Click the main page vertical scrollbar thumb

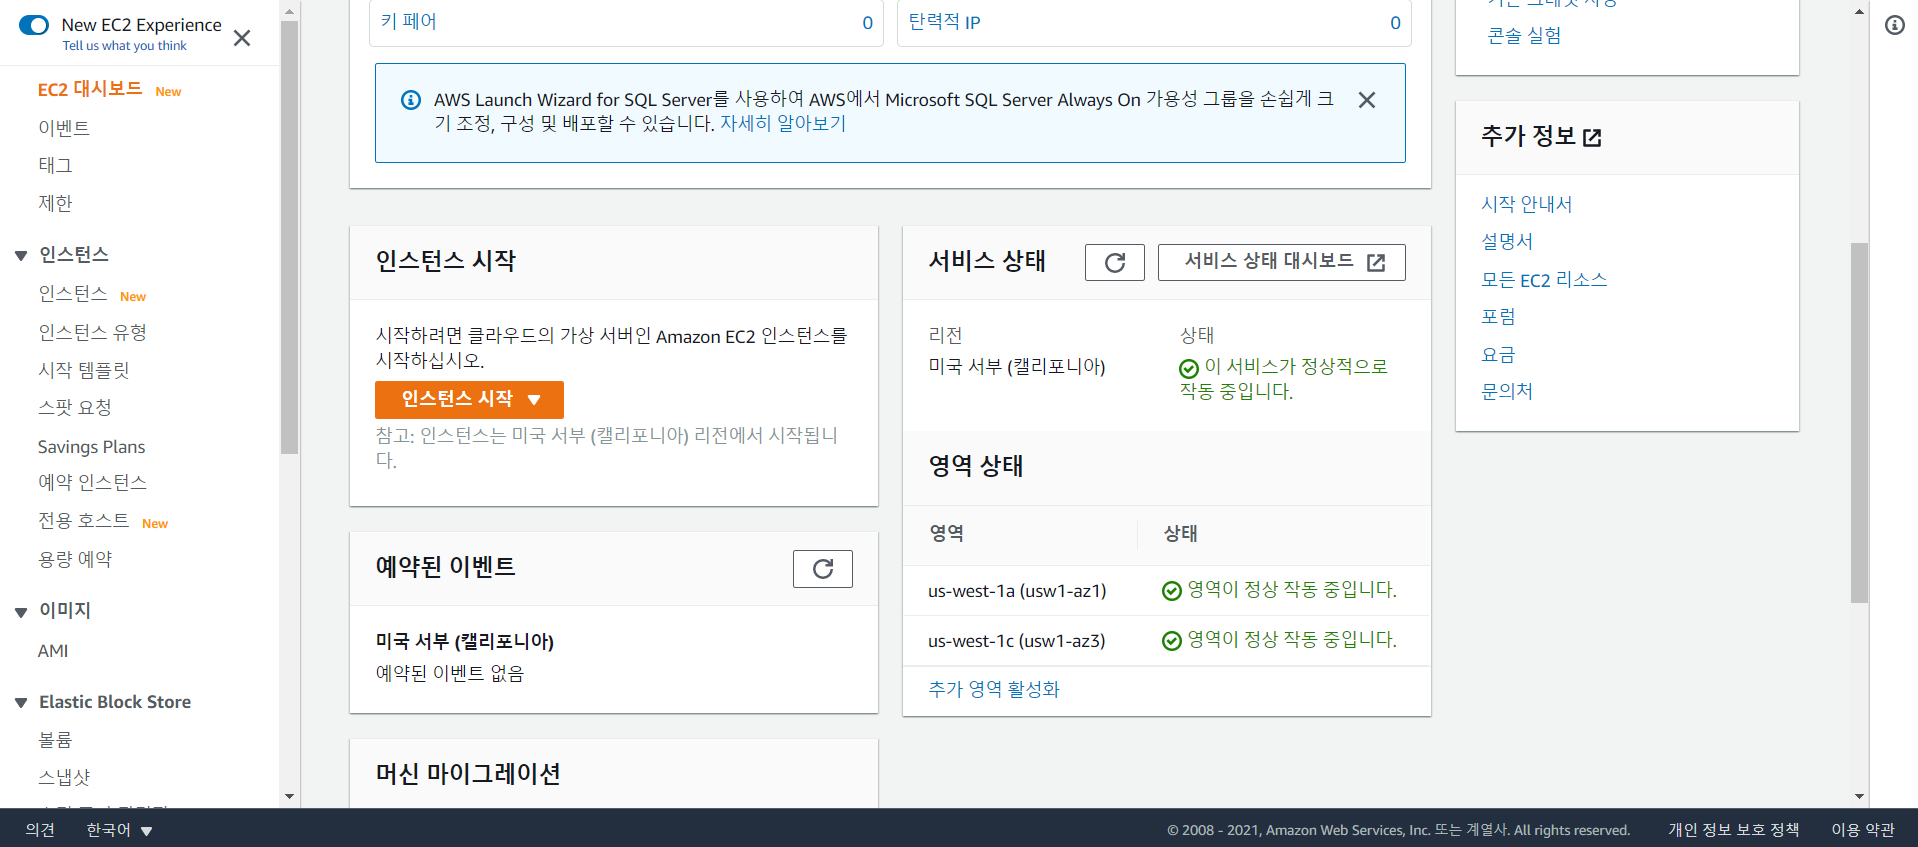(x=1859, y=422)
